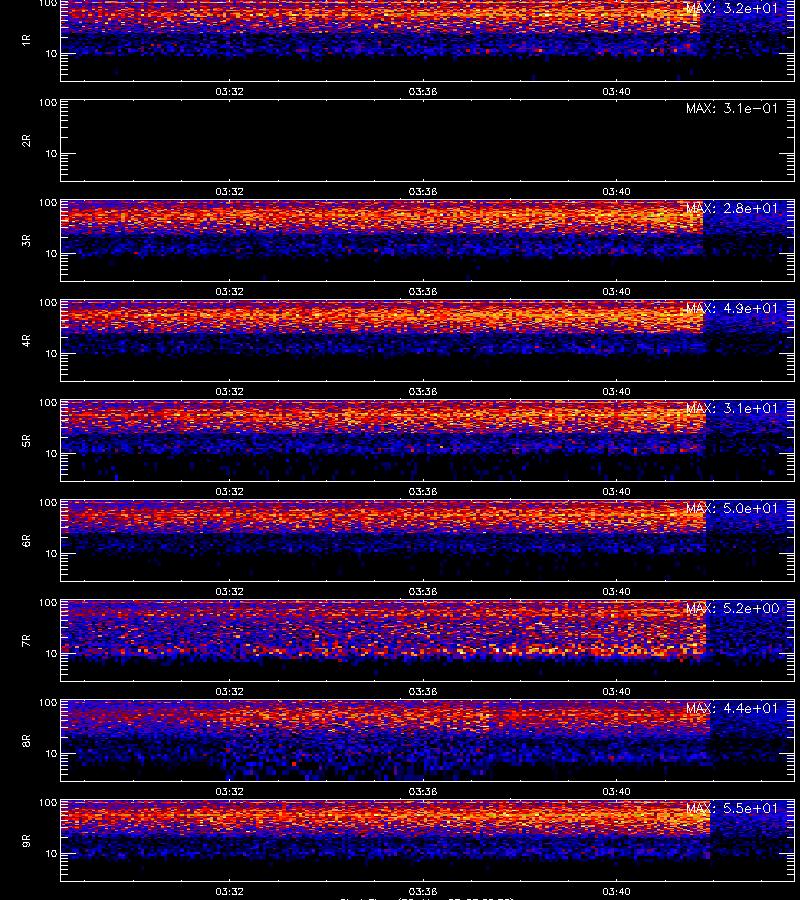Click the 03:36 tick label under panel 2R
Viewport: 800px width, 900px height.
[423, 192]
